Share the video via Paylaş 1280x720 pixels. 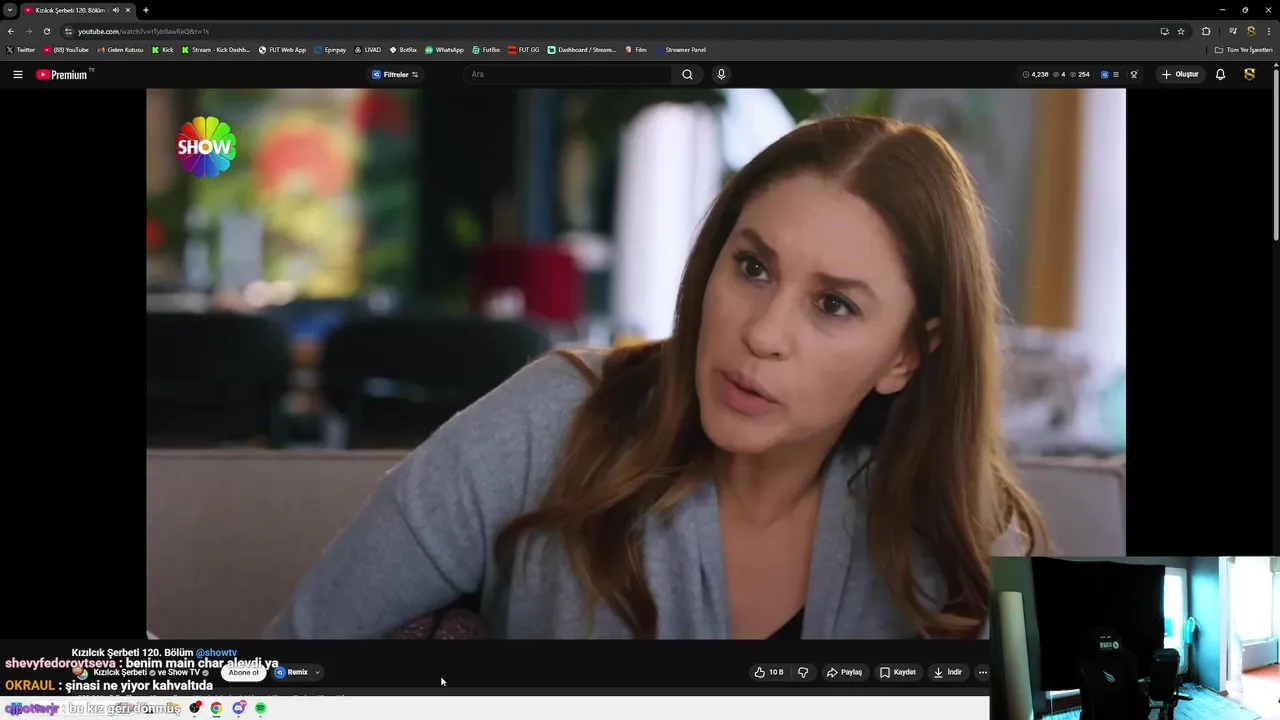(844, 672)
